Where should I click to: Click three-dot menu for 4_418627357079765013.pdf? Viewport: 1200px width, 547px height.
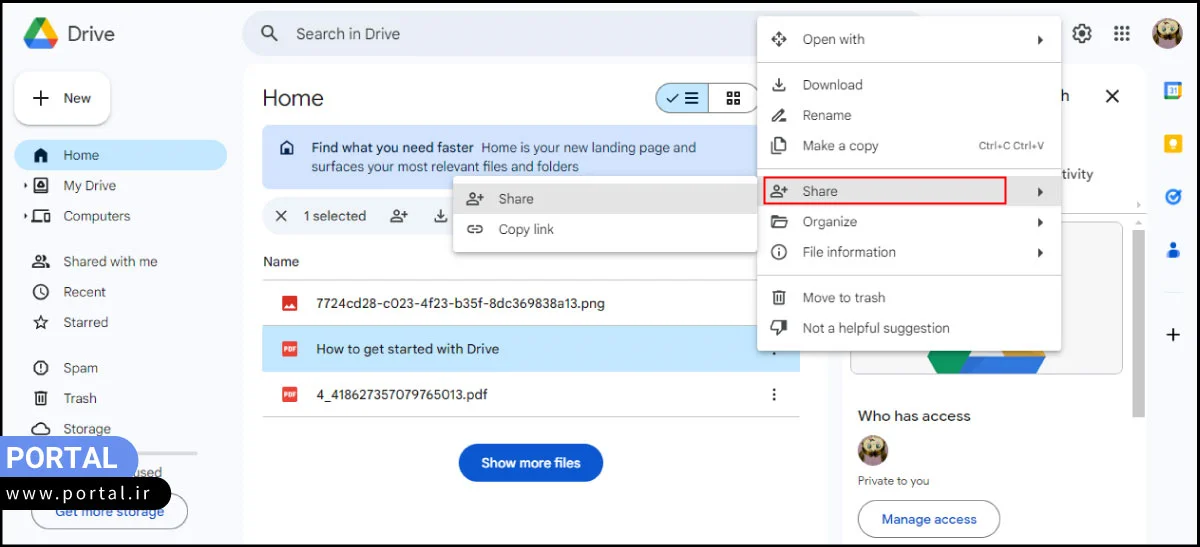774,395
